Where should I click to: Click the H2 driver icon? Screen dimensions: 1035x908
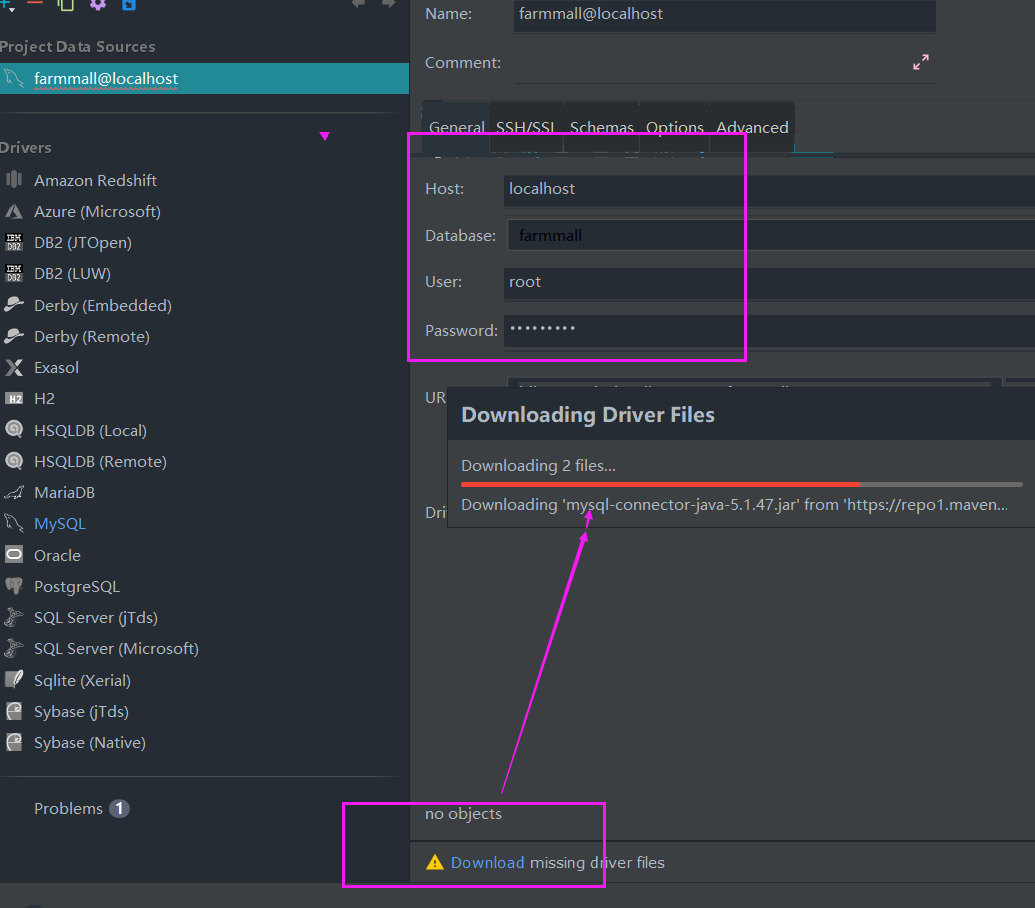14,399
